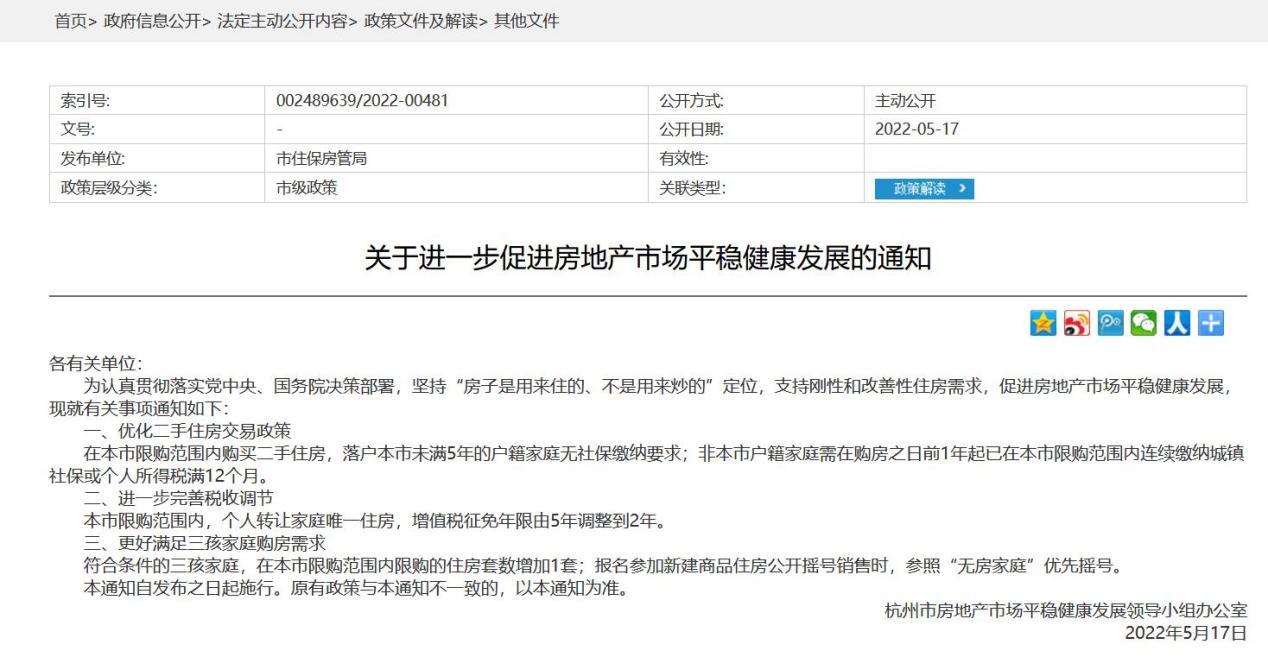Screen dimensions: 1268x657
Task: Share the notice to Sina Weibo
Action: 1077,323
